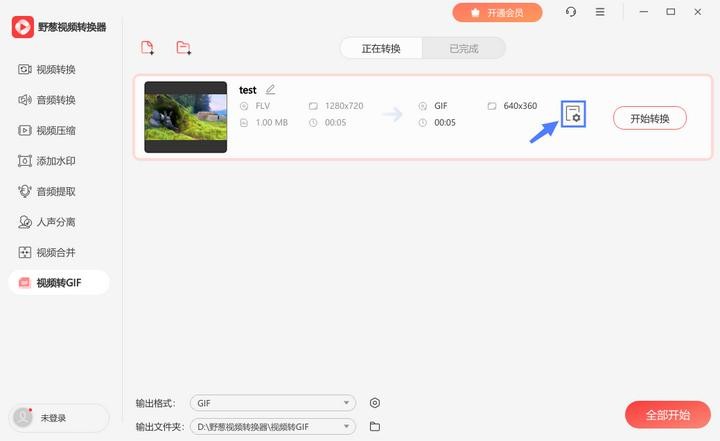Browse output folder with folder icon
The height and width of the screenshot is (441, 720).
(375, 427)
